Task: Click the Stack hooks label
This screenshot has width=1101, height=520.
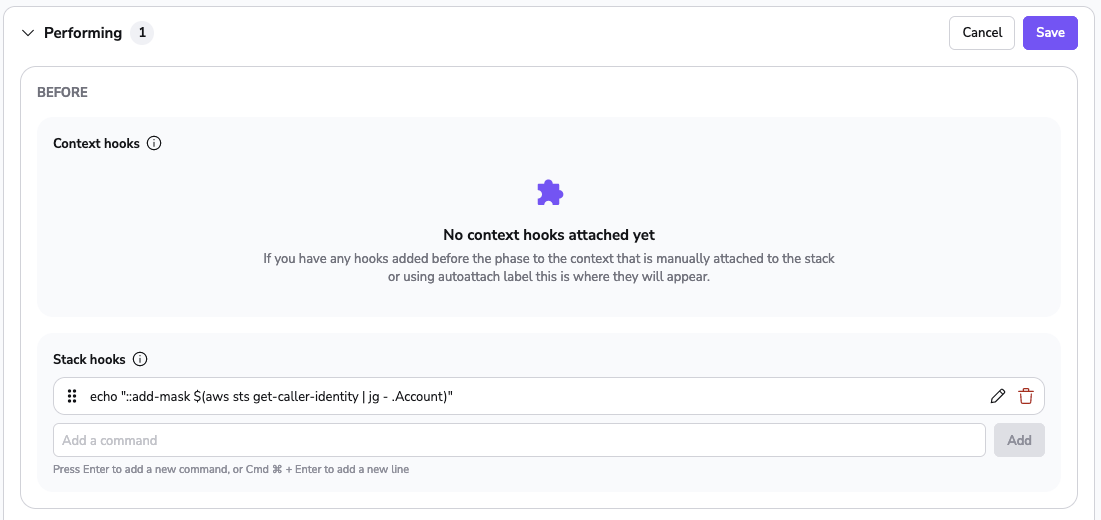Action: tap(90, 359)
